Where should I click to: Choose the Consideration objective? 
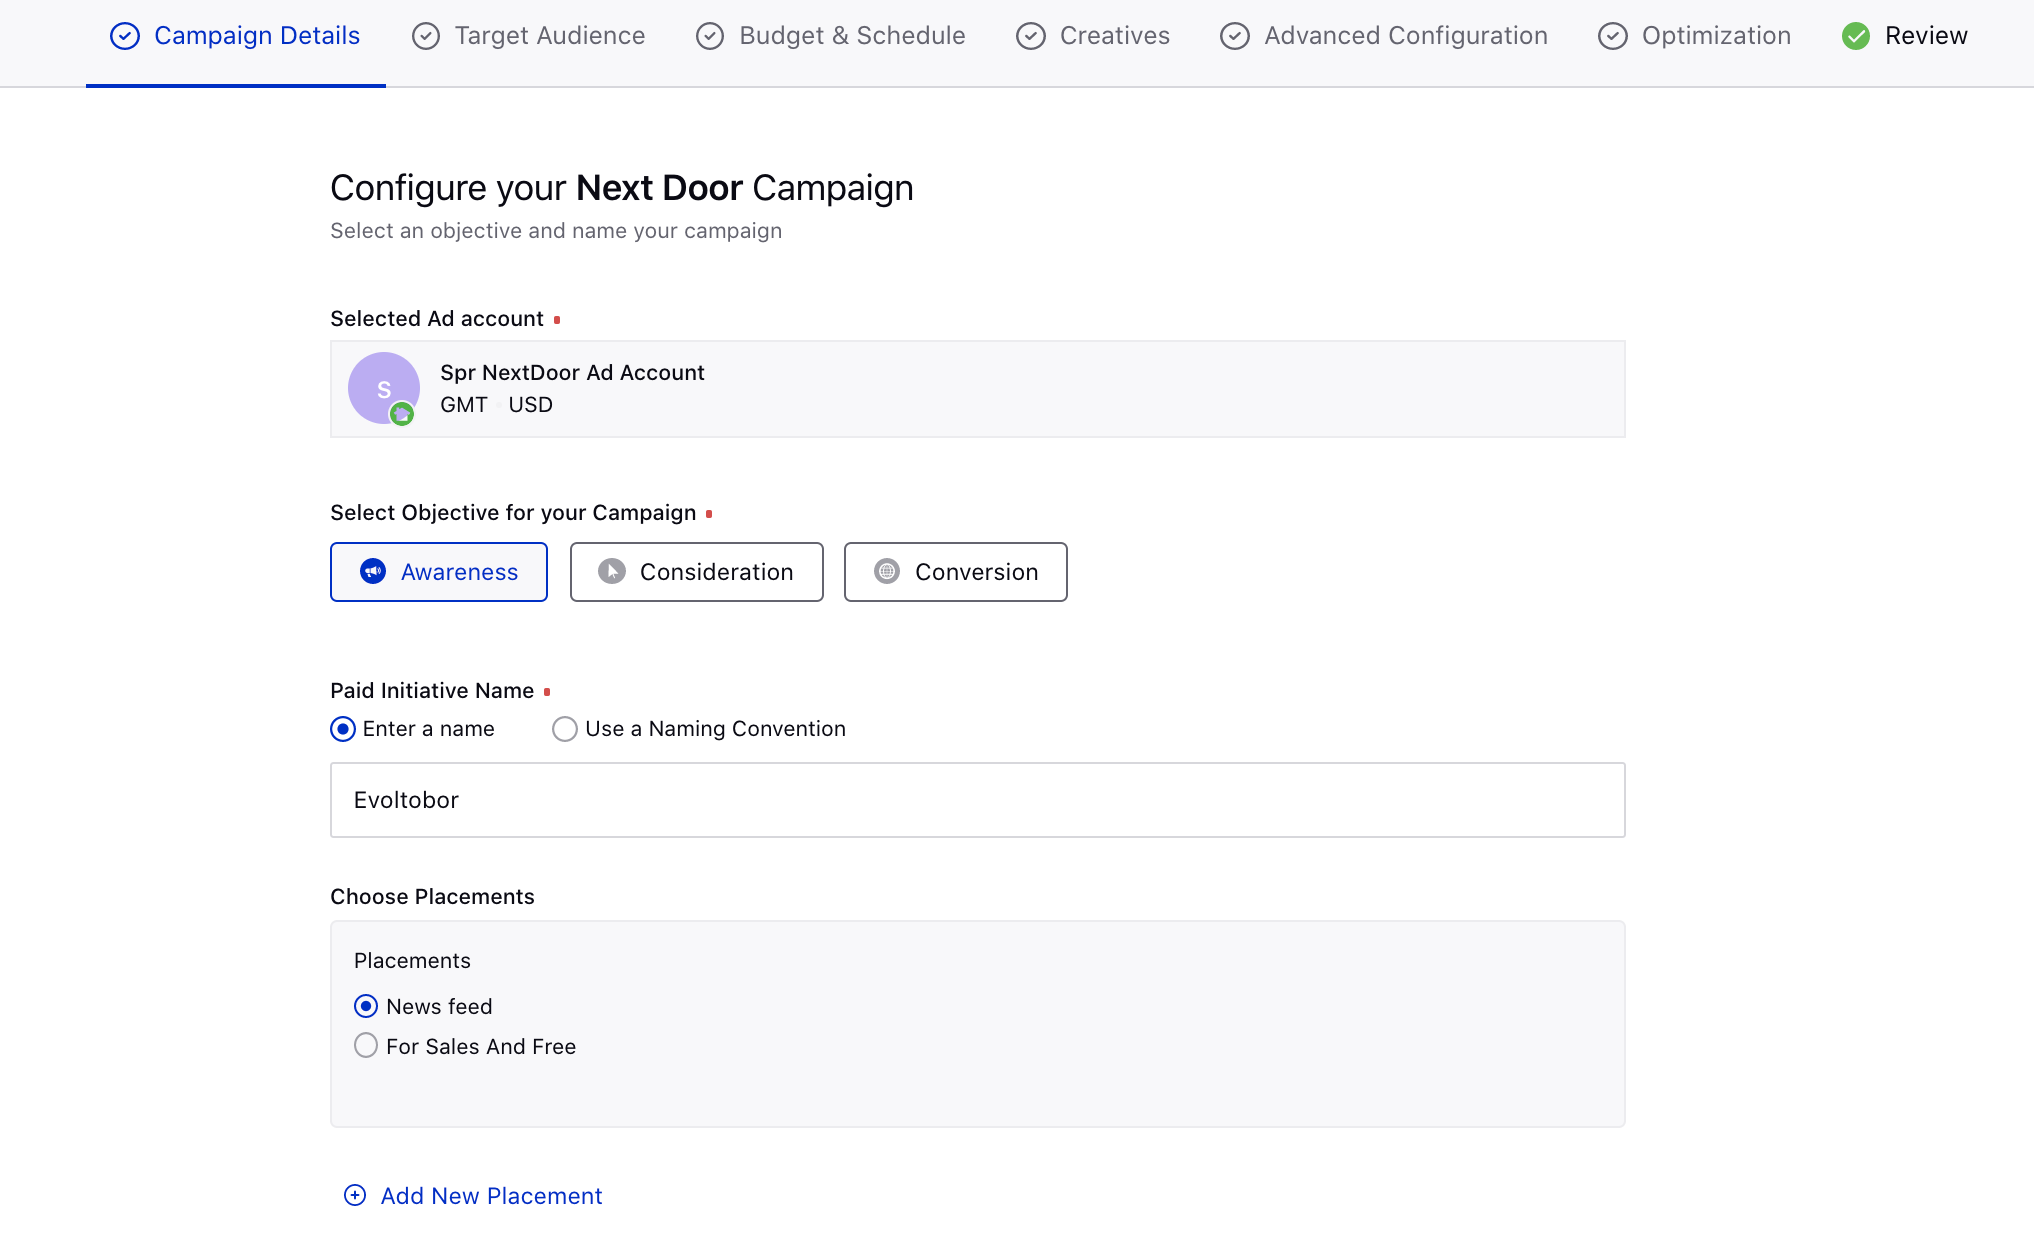click(697, 572)
